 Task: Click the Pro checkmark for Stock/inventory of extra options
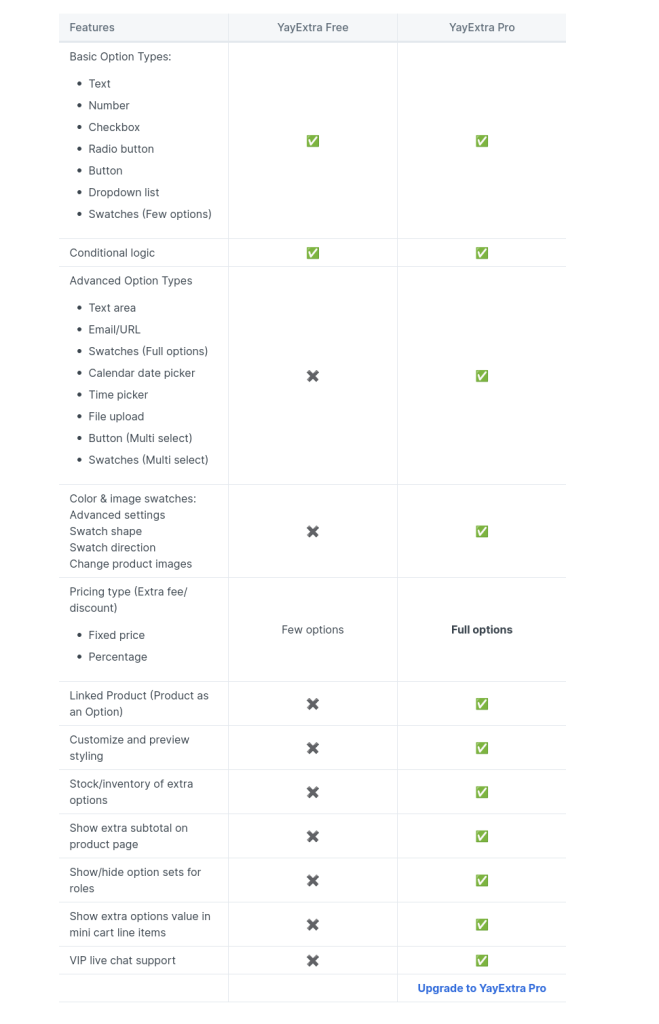pos(482,792)
